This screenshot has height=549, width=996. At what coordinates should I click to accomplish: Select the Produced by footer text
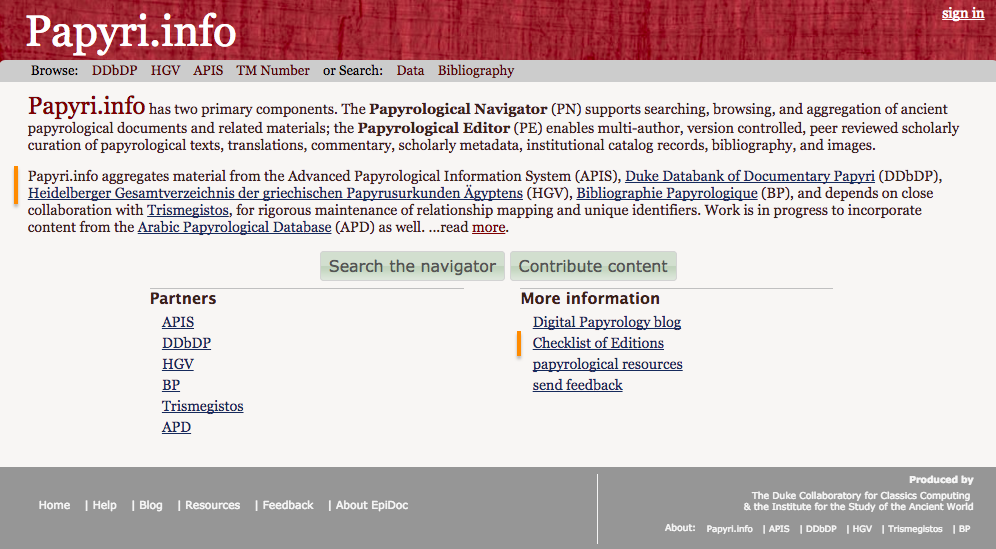pos(941,480)
